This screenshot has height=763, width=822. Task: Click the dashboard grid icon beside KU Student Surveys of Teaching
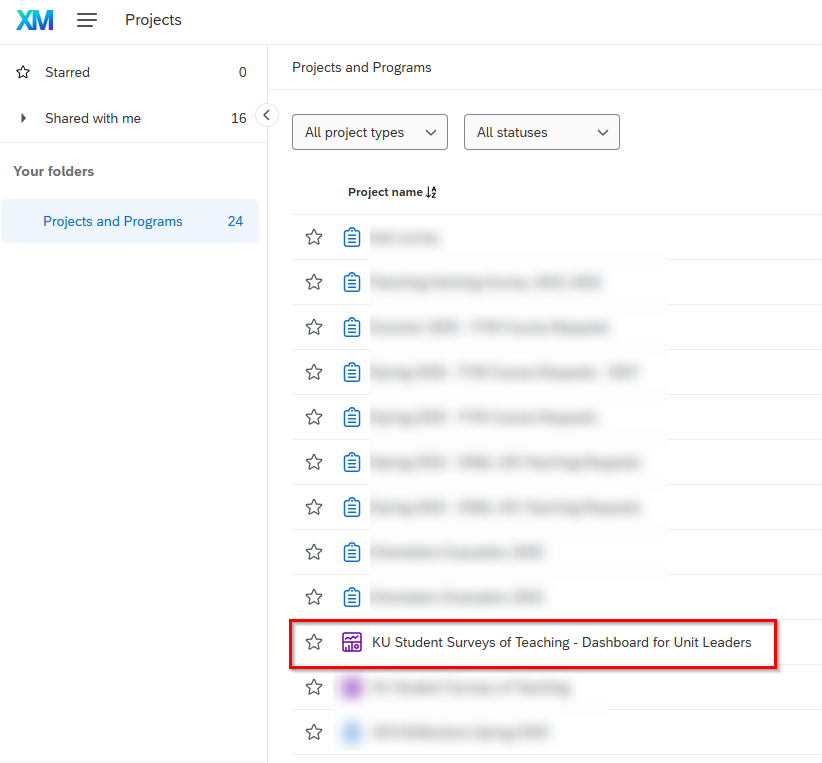[352, 642]
